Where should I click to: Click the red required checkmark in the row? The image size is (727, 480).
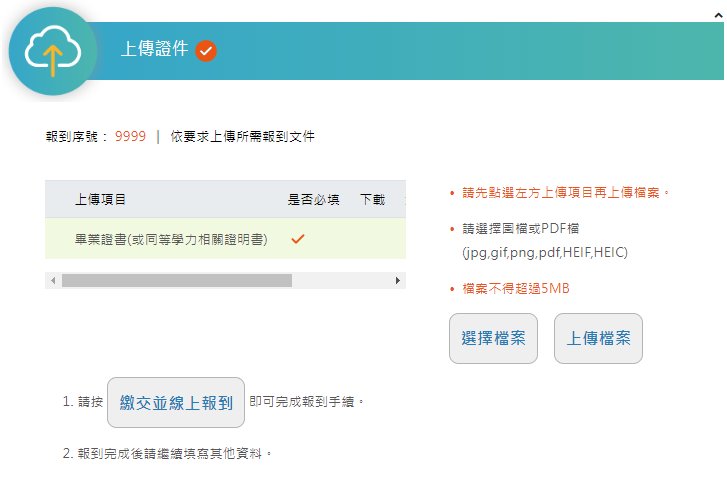point(297,239)
